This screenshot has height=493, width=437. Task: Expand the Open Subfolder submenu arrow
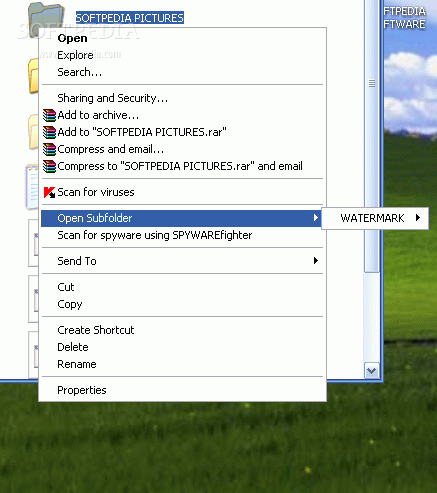click(x=315, y=218)
